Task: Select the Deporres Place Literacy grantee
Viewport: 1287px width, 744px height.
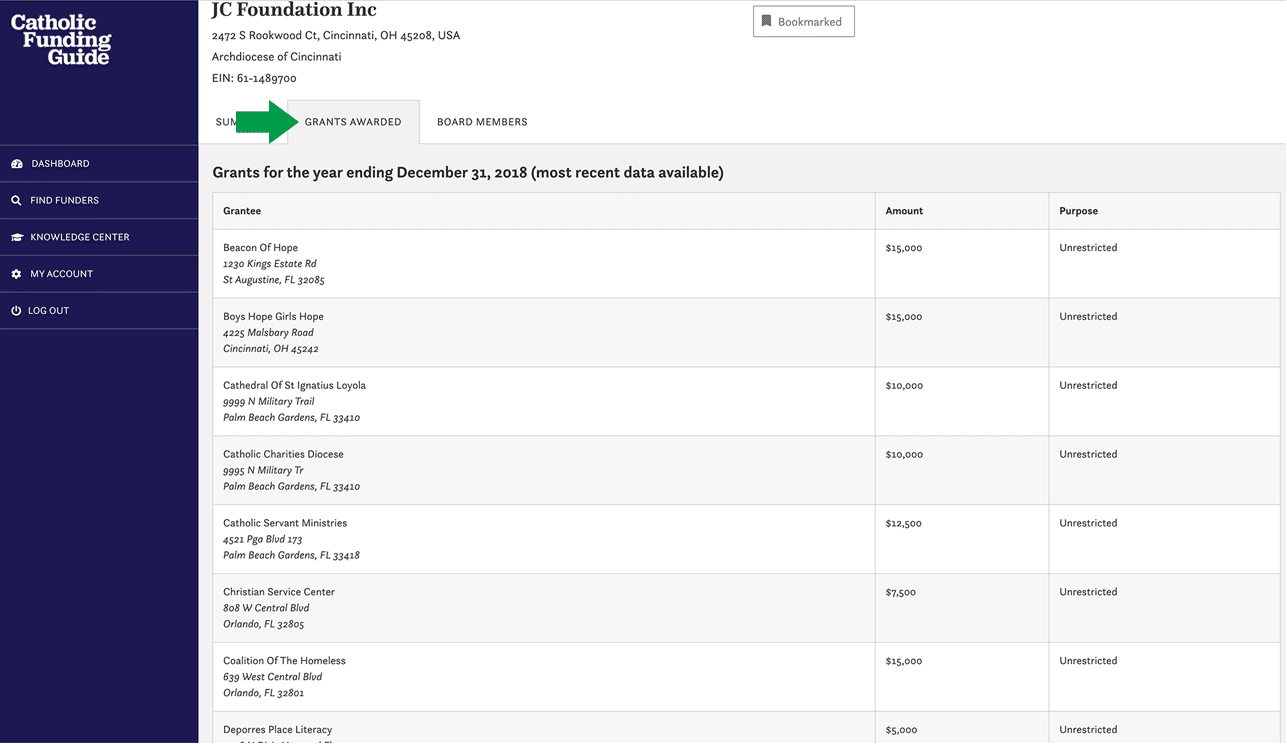Action: click(x=277, y=730)
